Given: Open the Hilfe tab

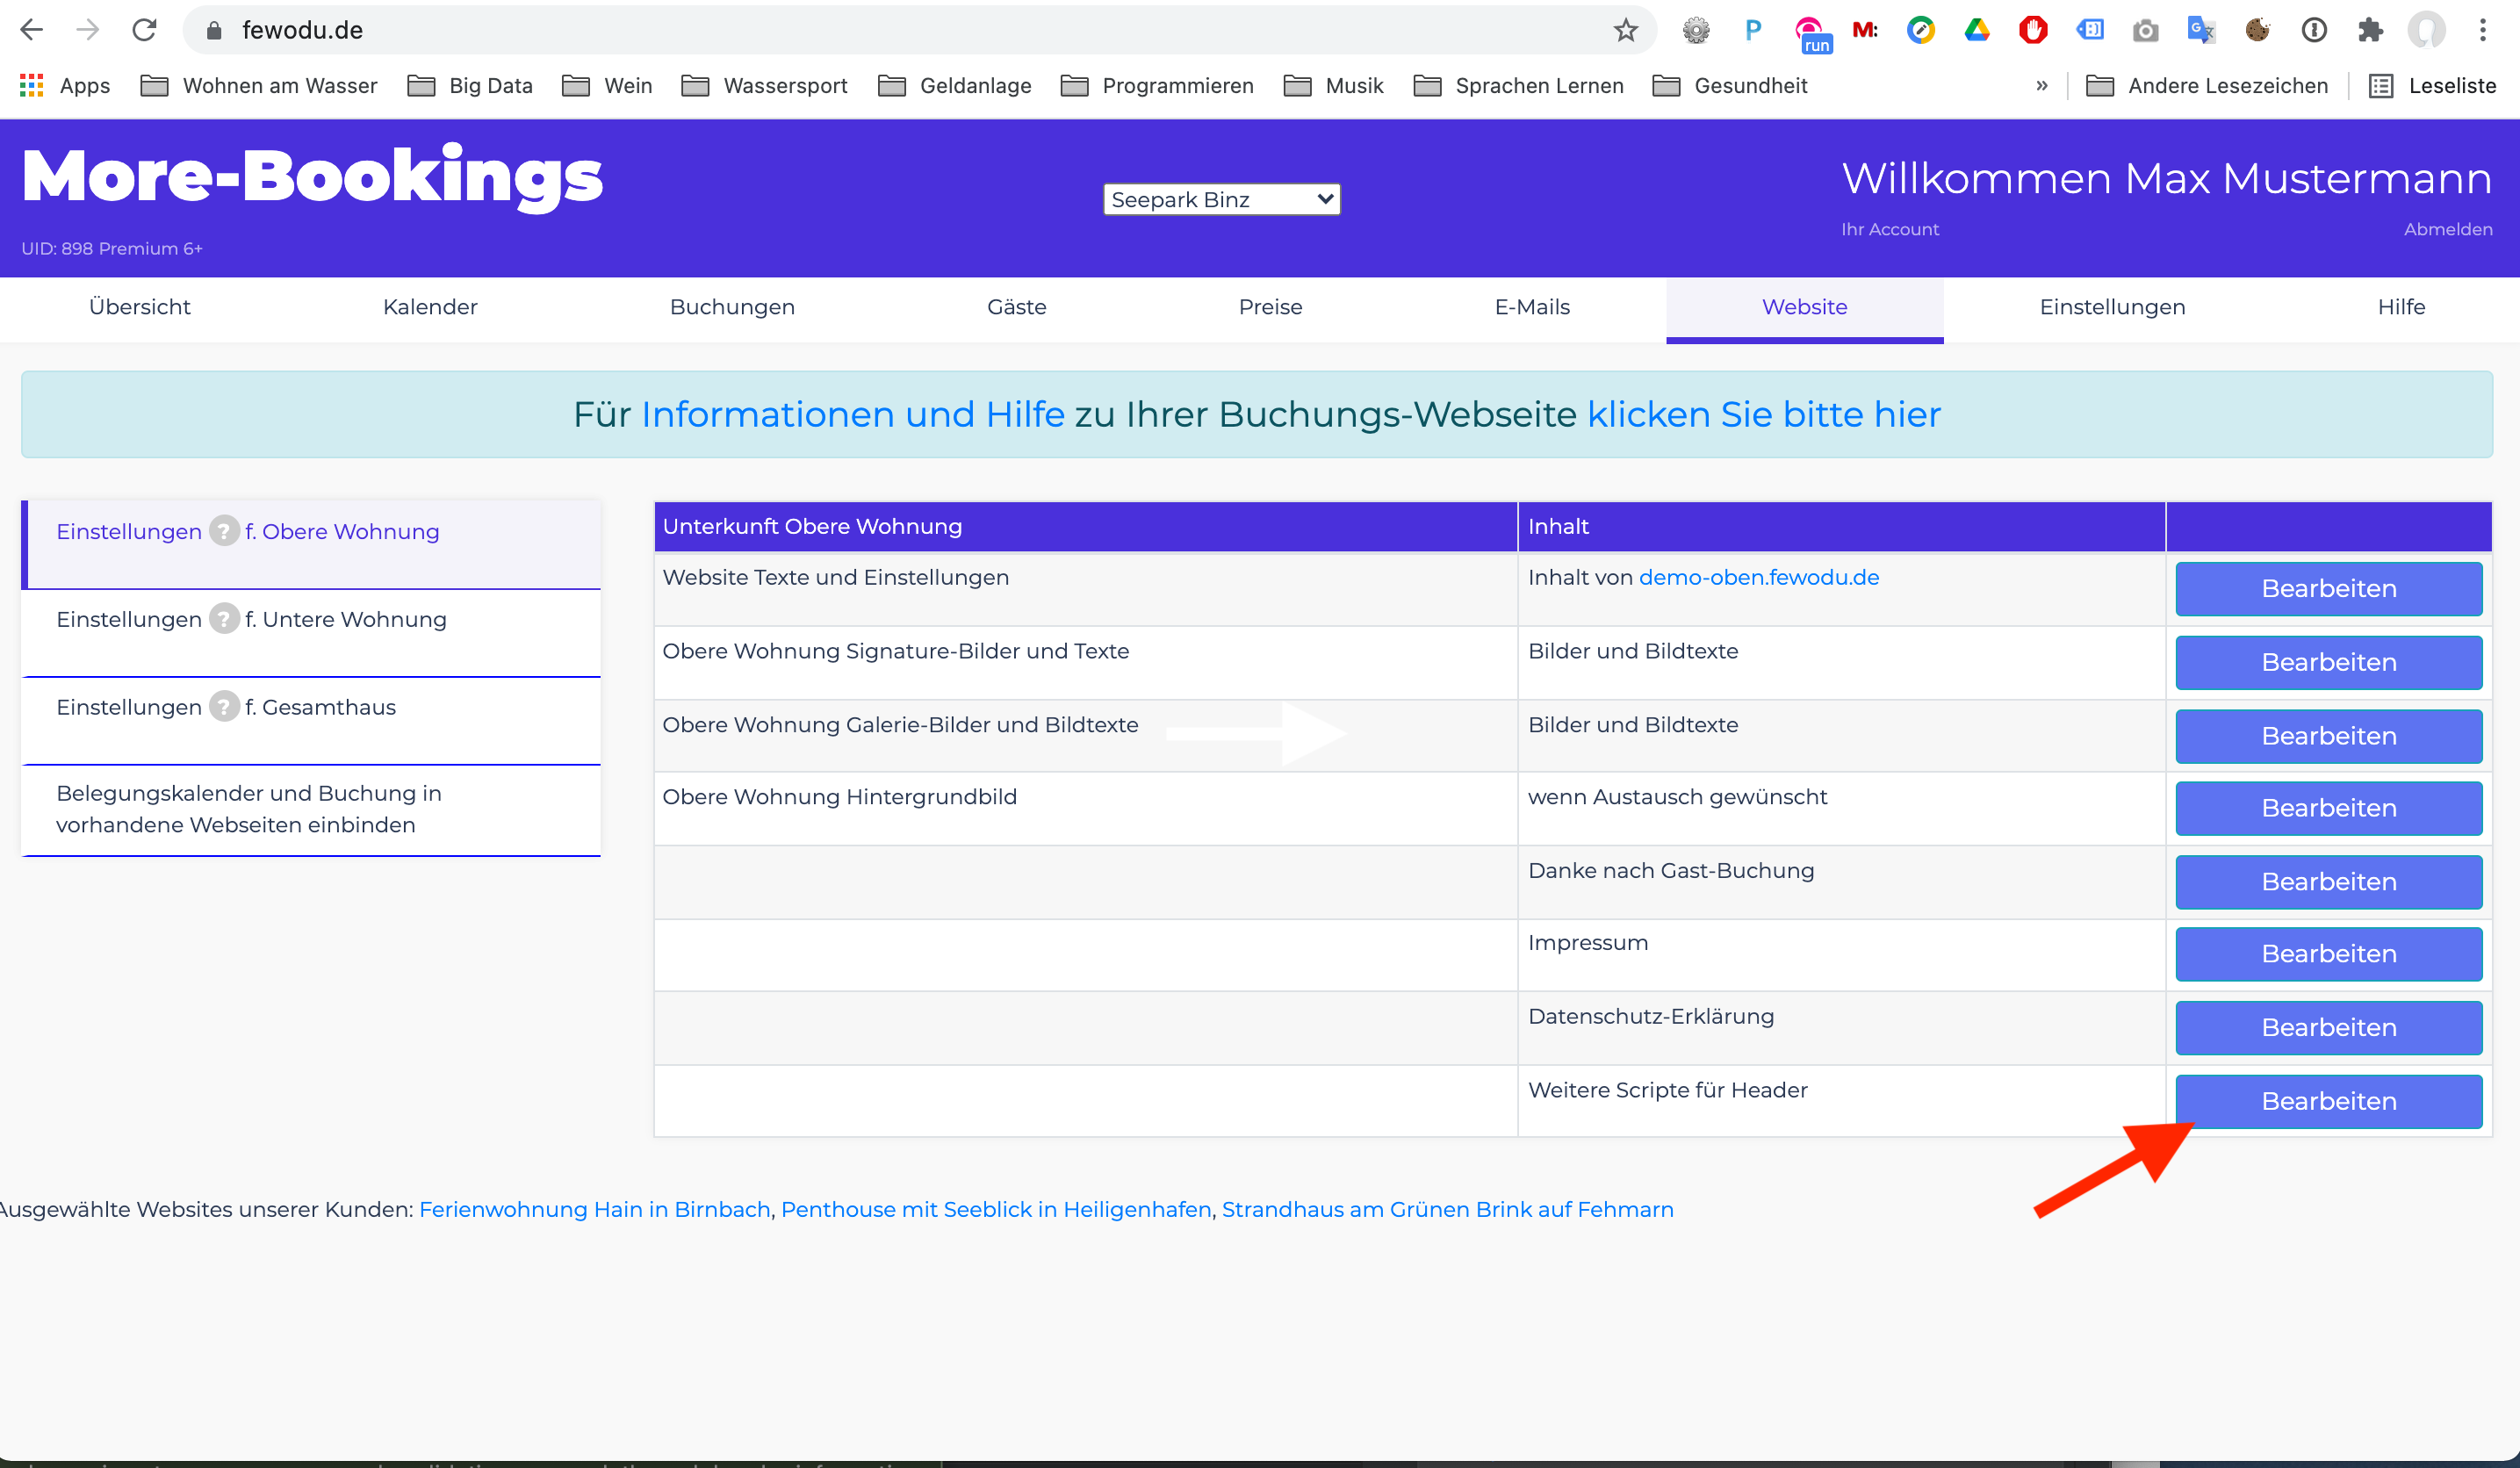Looking at the screenshot, I should click(x=2401, y=307).
